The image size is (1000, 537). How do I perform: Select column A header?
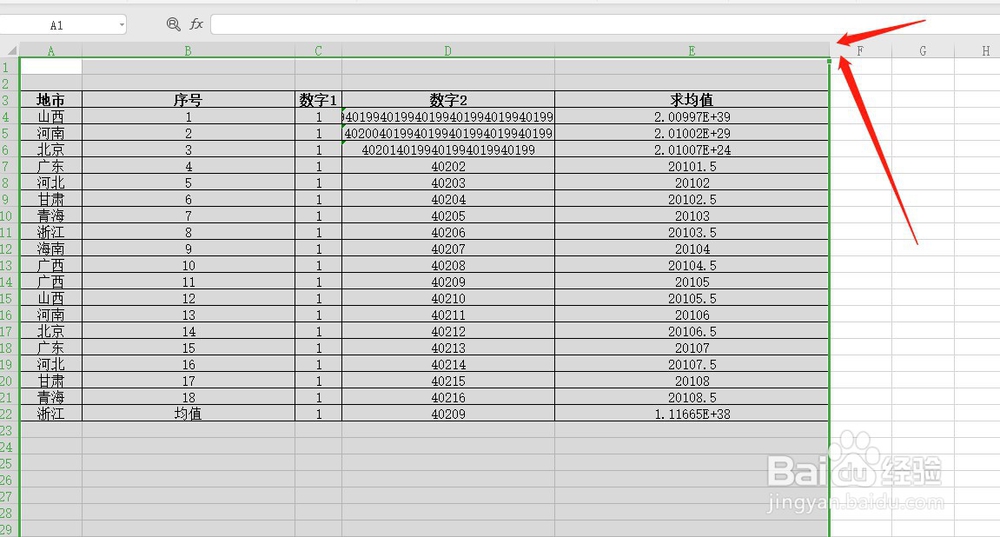pyautogui.click(x=51, y=50)
